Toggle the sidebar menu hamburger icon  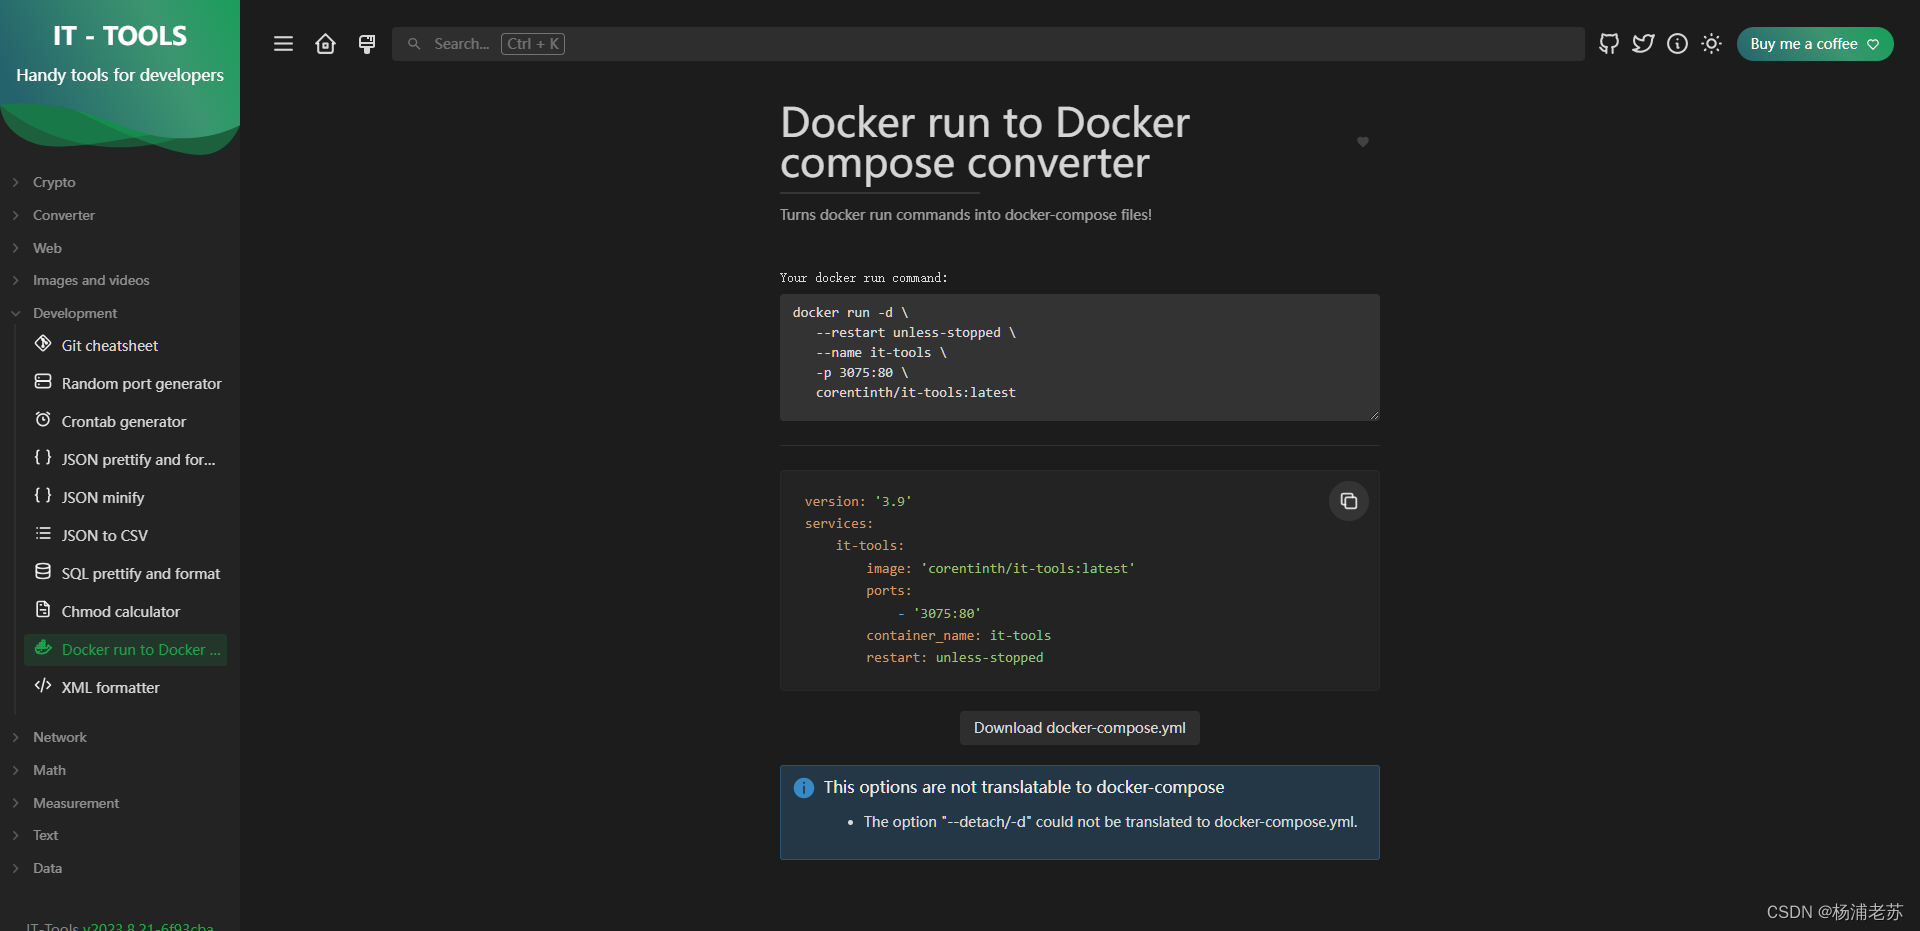coord(283,44)
